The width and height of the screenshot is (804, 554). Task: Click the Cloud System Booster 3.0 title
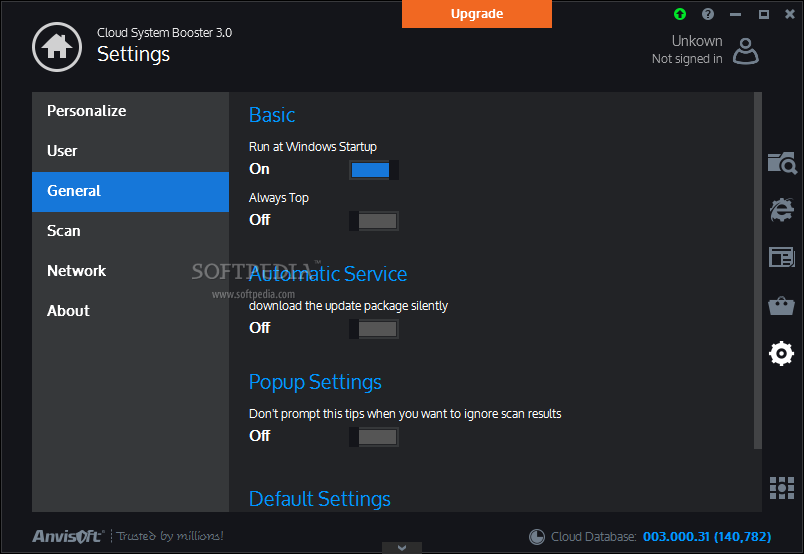pos(165,33)
